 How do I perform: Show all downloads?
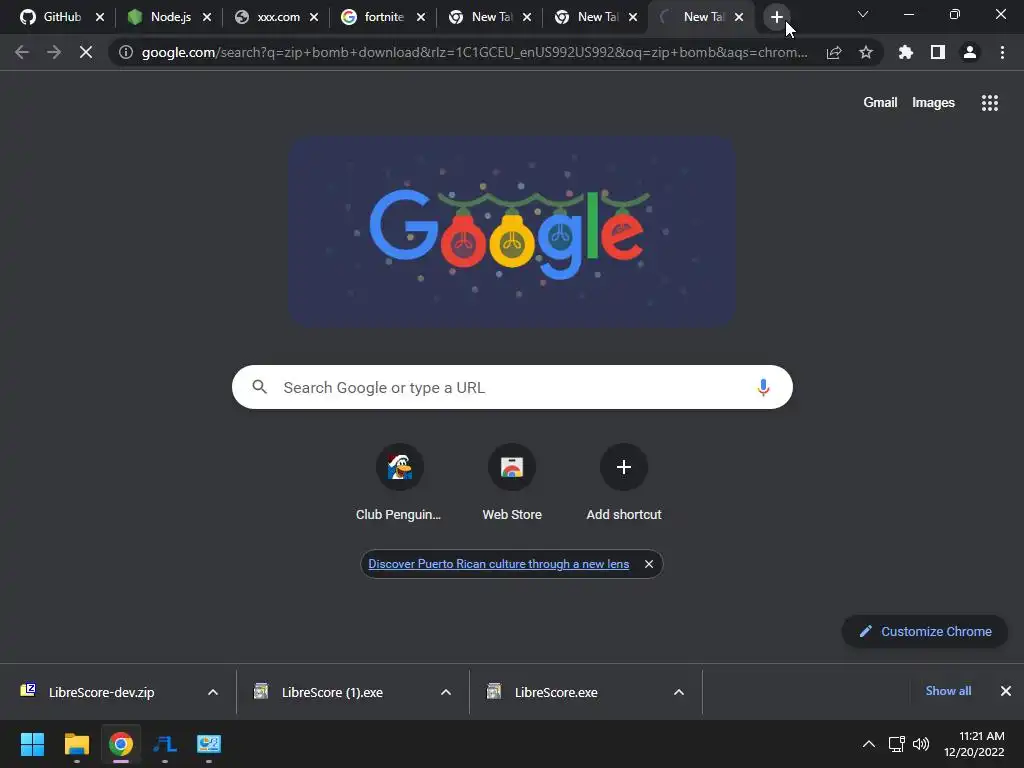point(948,691)
